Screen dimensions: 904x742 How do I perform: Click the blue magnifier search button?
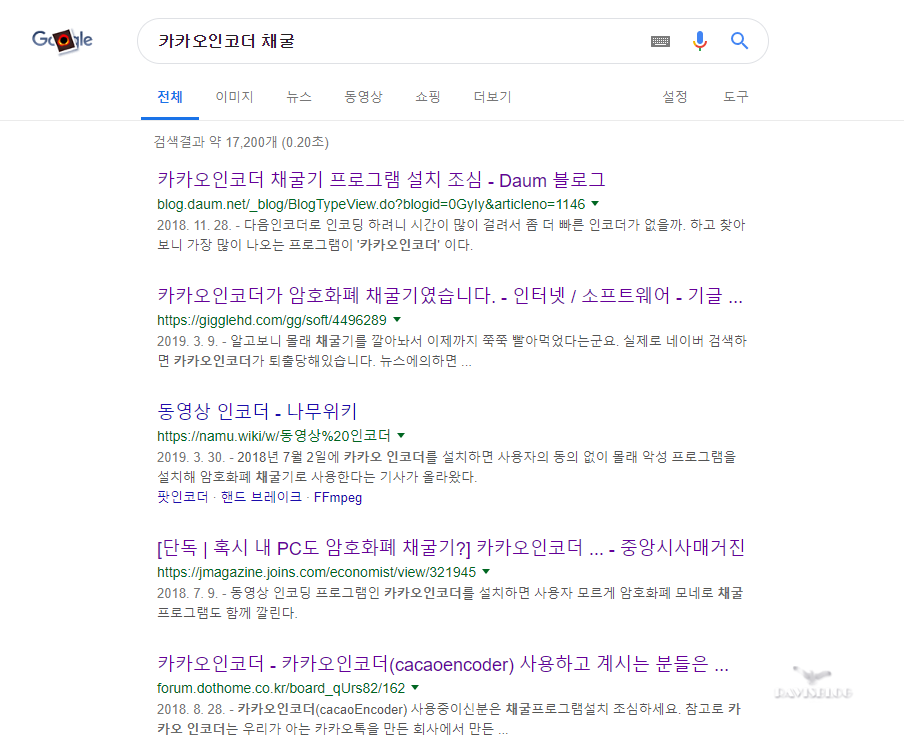(x=739, y=41)
